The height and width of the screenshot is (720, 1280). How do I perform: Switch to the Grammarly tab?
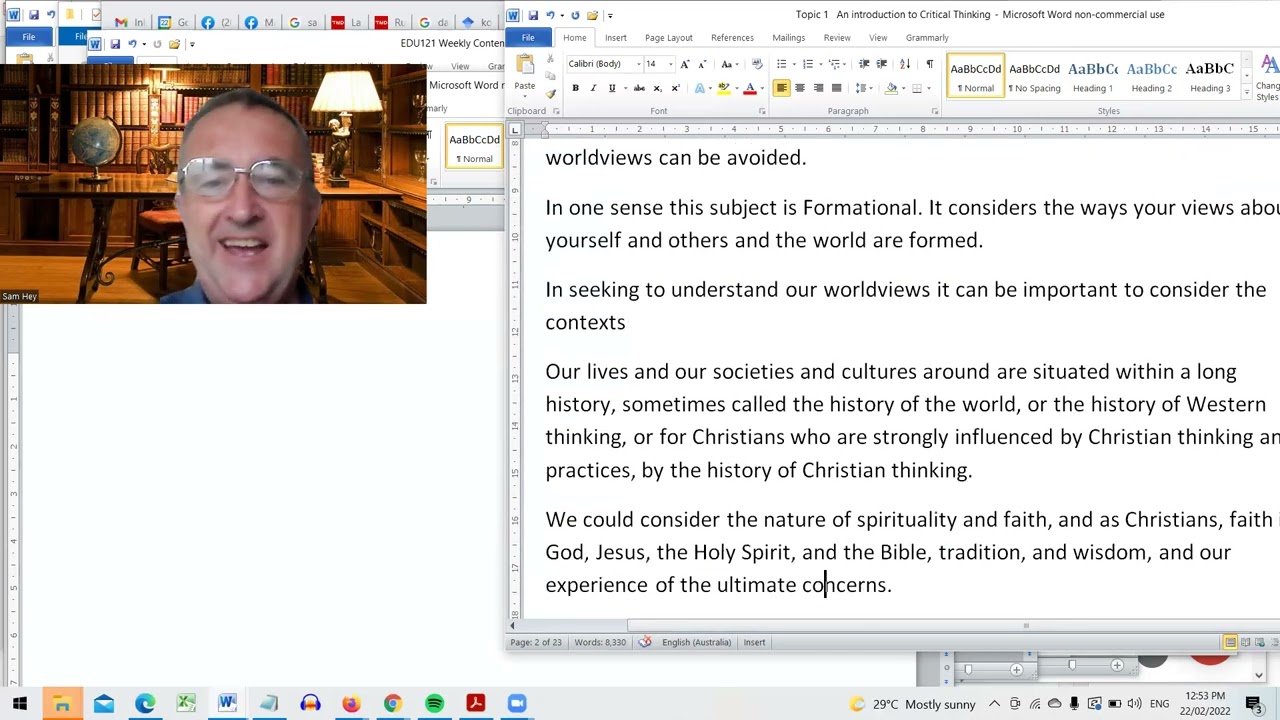(x=927, y=38)
